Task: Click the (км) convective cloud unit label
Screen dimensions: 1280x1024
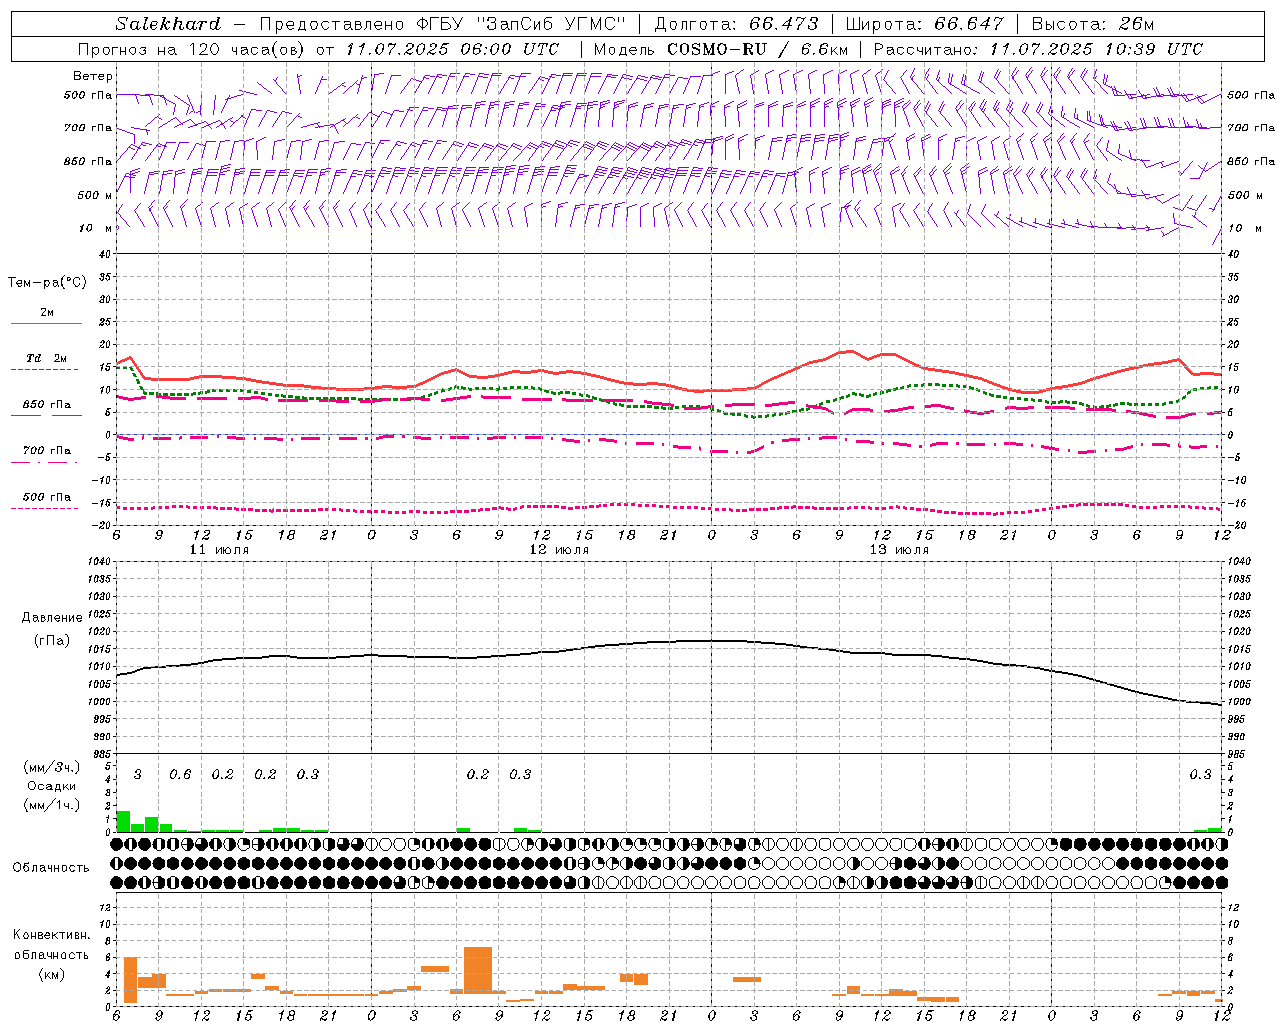Action: [51, 973]
